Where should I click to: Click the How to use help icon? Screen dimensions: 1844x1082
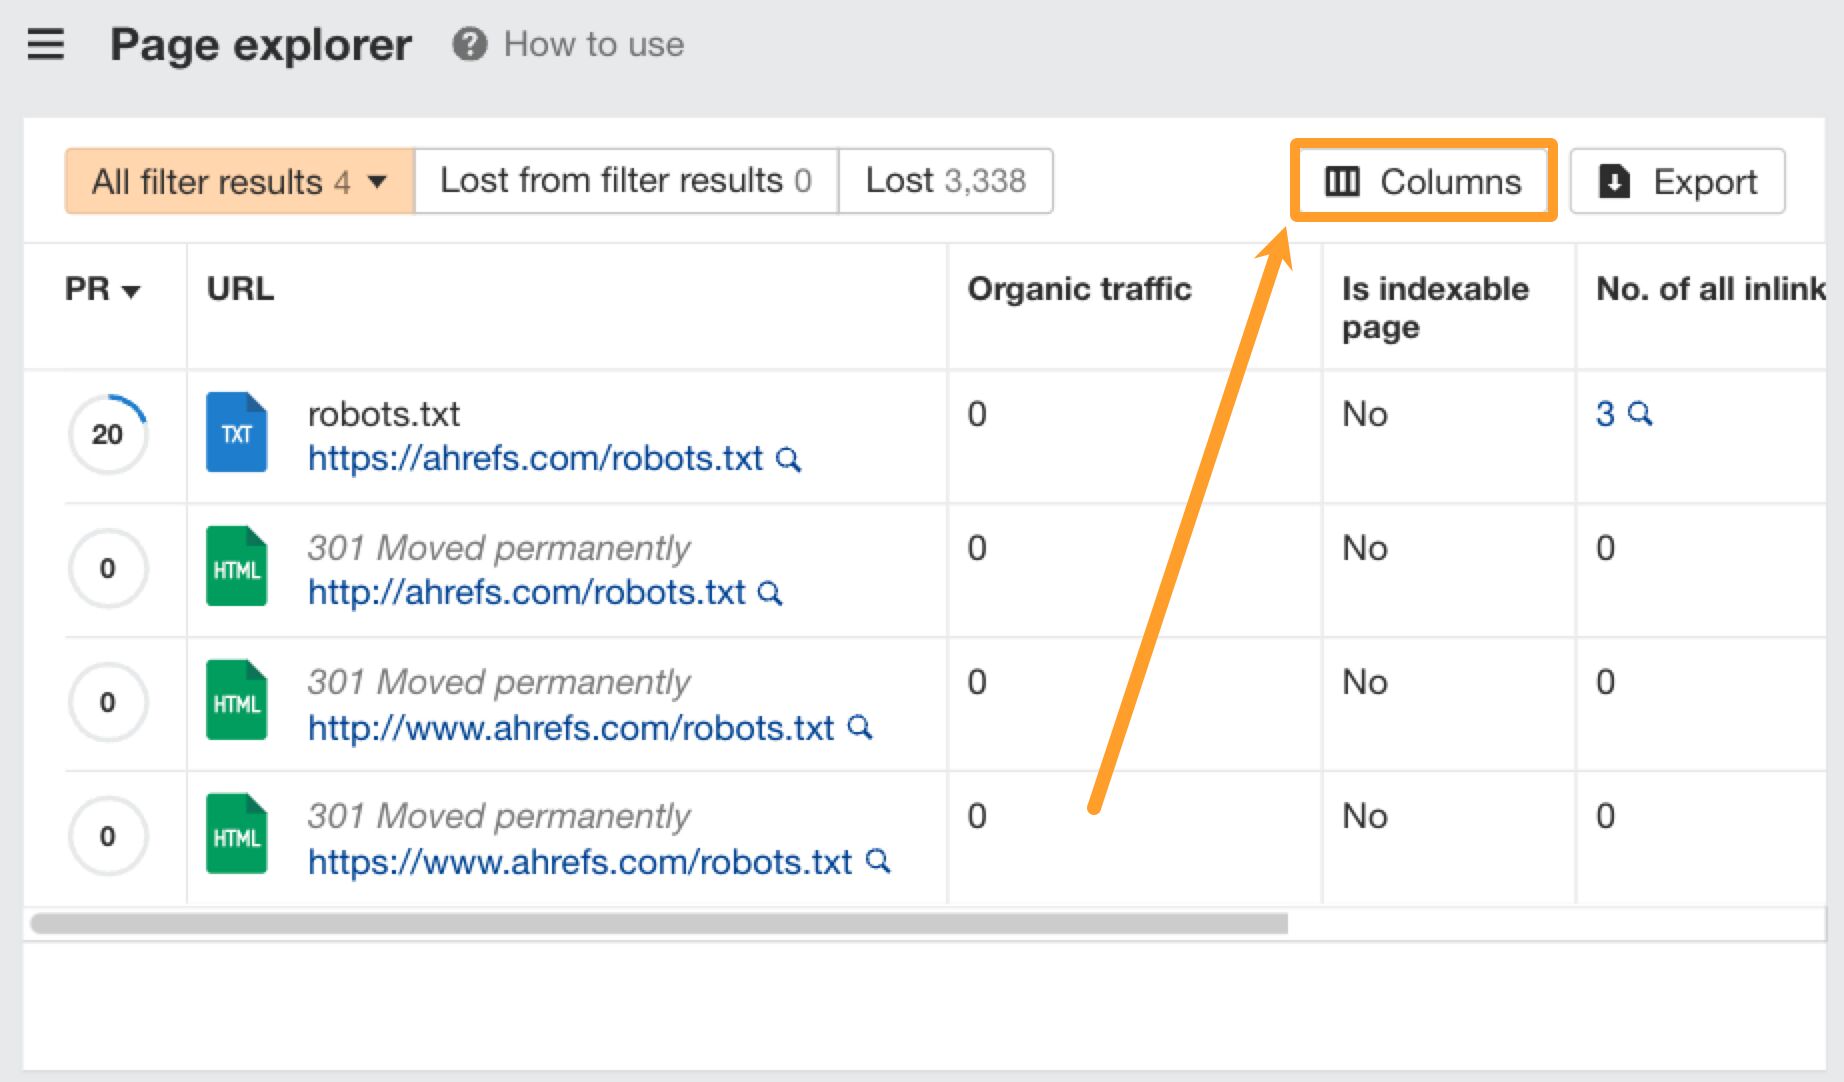(470, 44)
